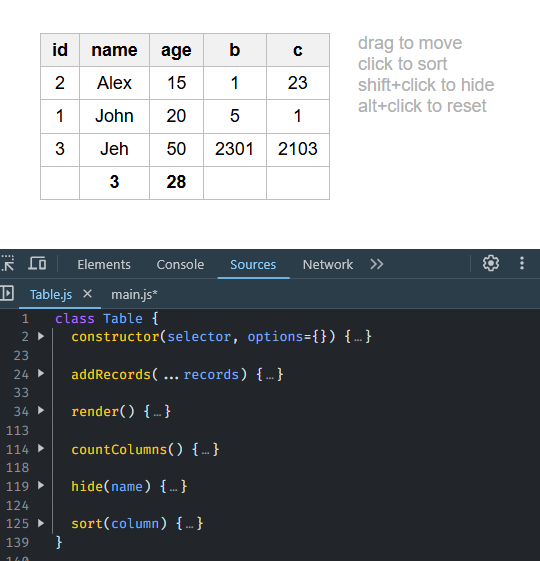Open DevTools settings gear

(x=491, y=264)
